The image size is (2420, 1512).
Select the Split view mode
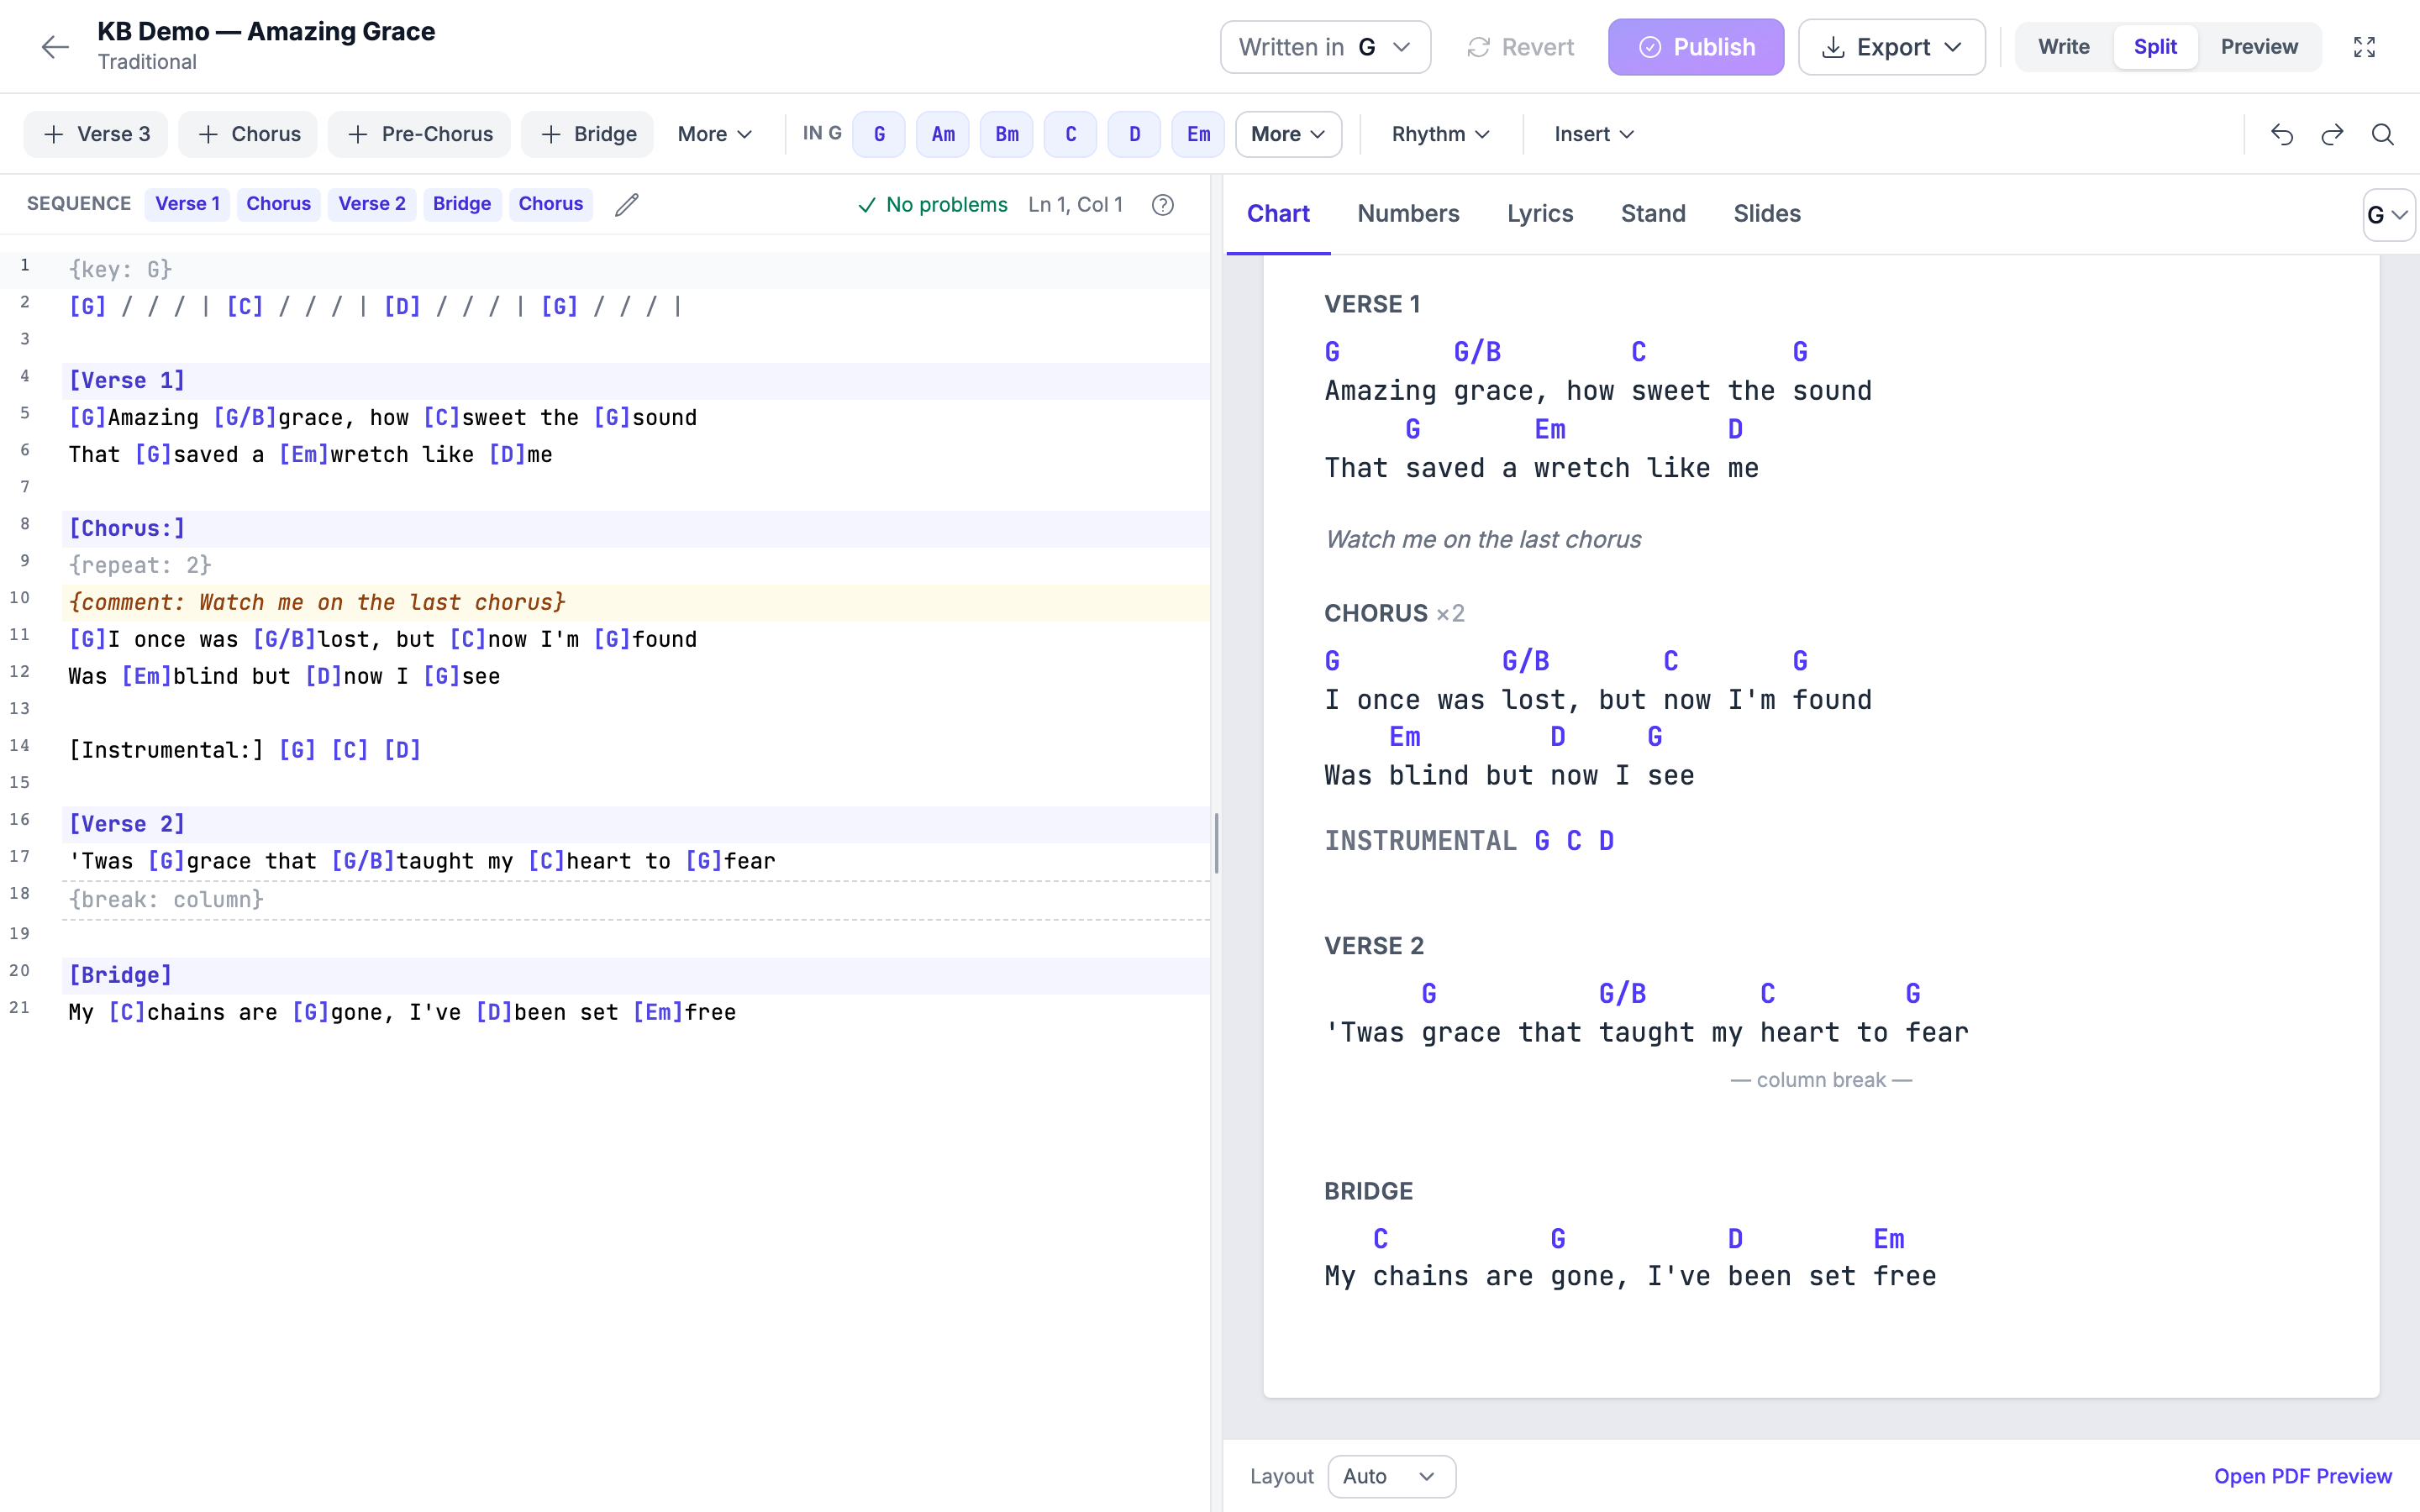[x=2155, y=47]
